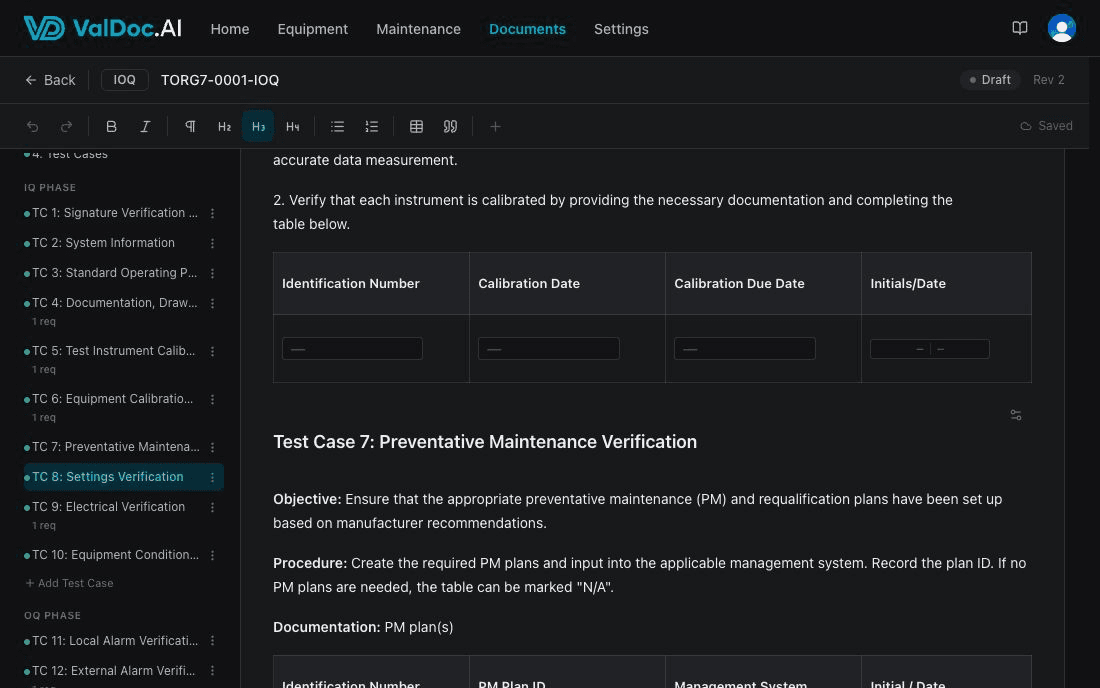Click the Draft status badge
Image resolution: width=1100 pixels, height=688 pixels.
pos(990,80)
